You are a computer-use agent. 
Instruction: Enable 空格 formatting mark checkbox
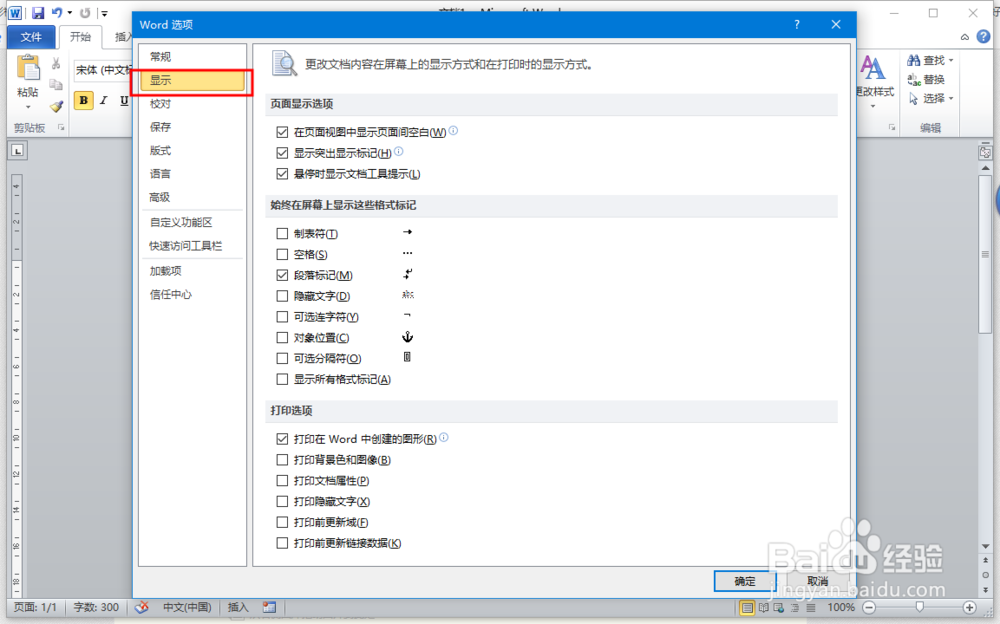282,254
